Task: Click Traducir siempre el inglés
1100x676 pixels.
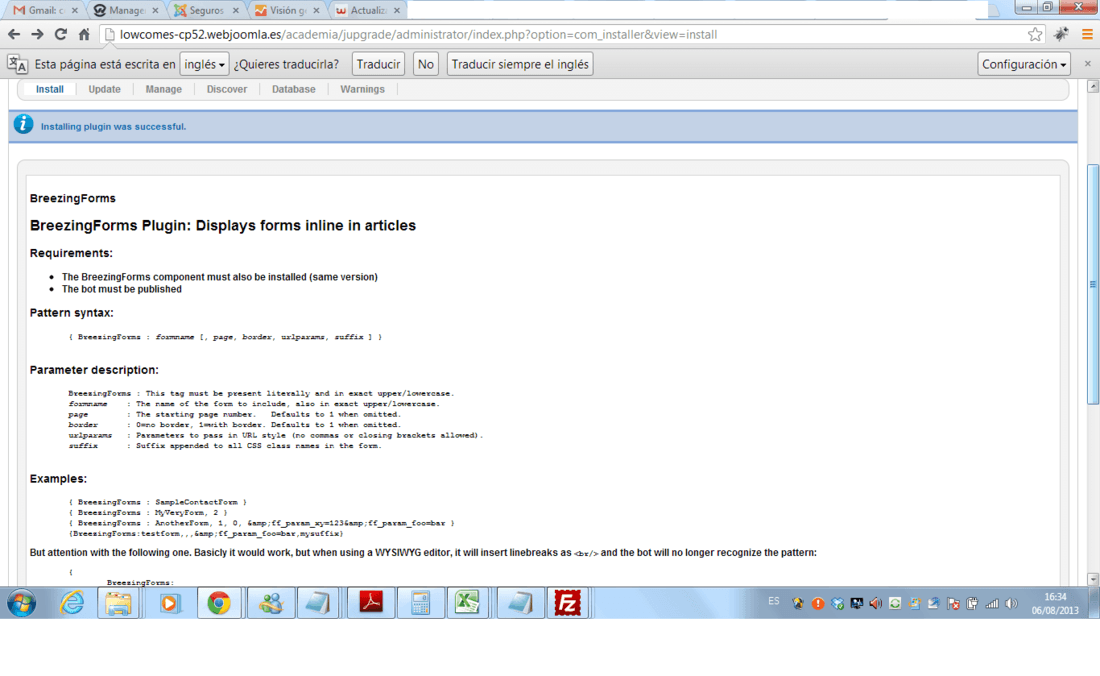Action: click(520, 65)
